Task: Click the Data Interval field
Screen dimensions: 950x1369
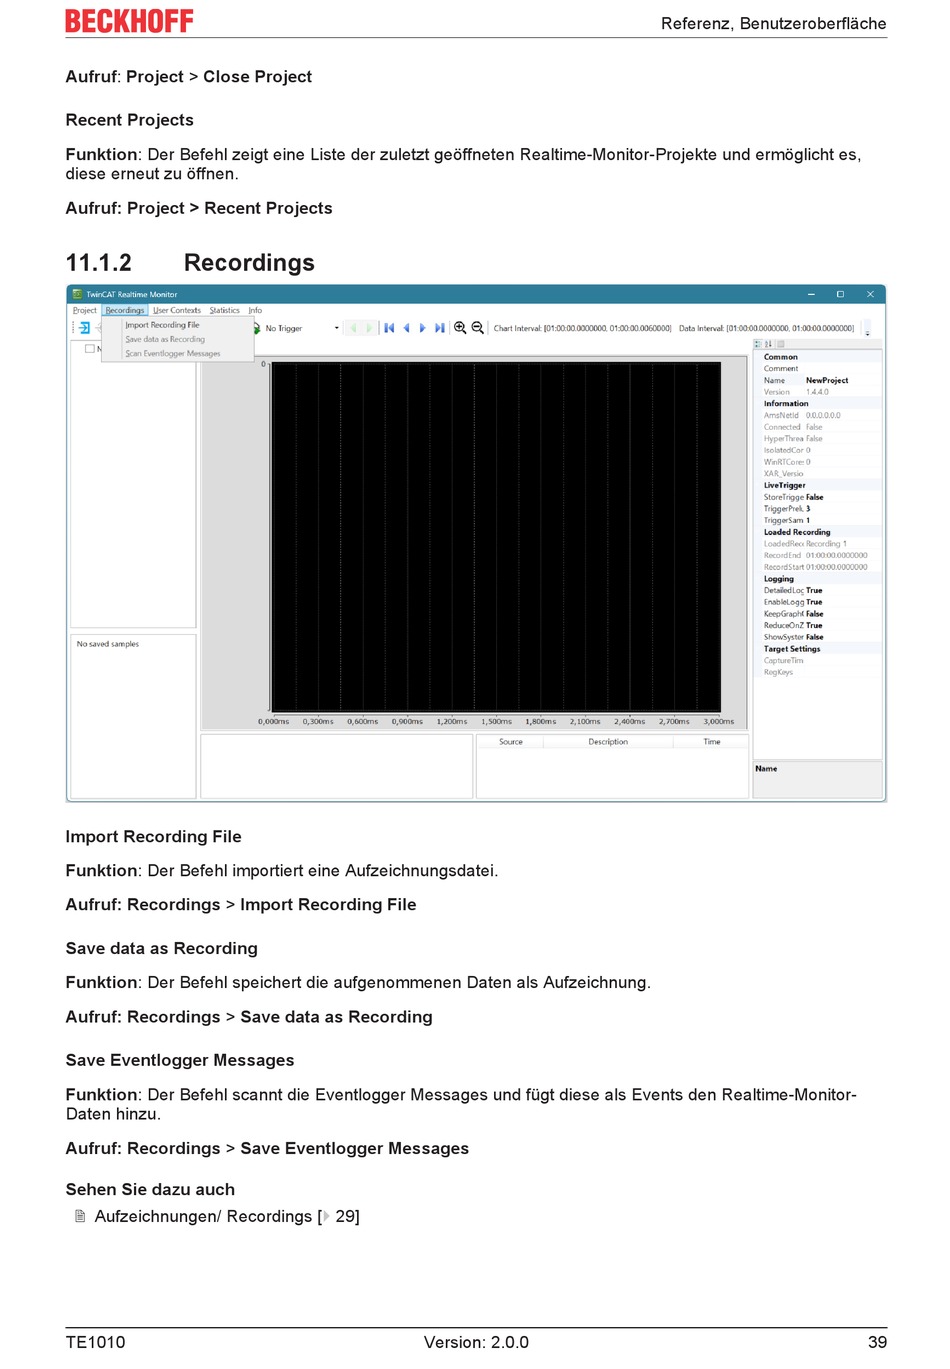Action: pos(767,328)
